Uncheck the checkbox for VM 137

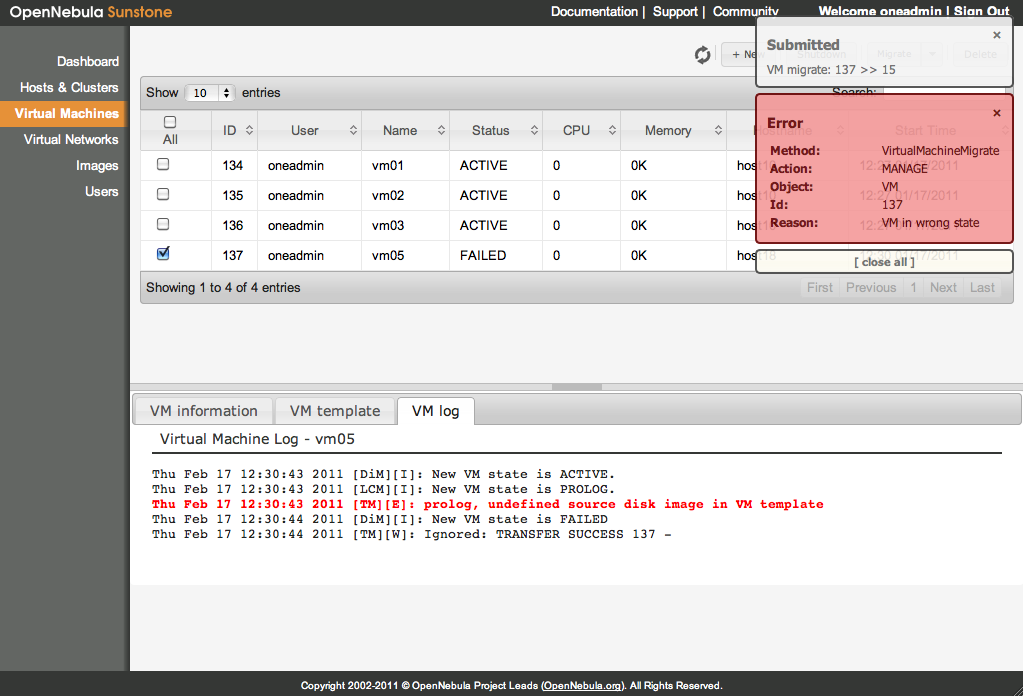164,254
